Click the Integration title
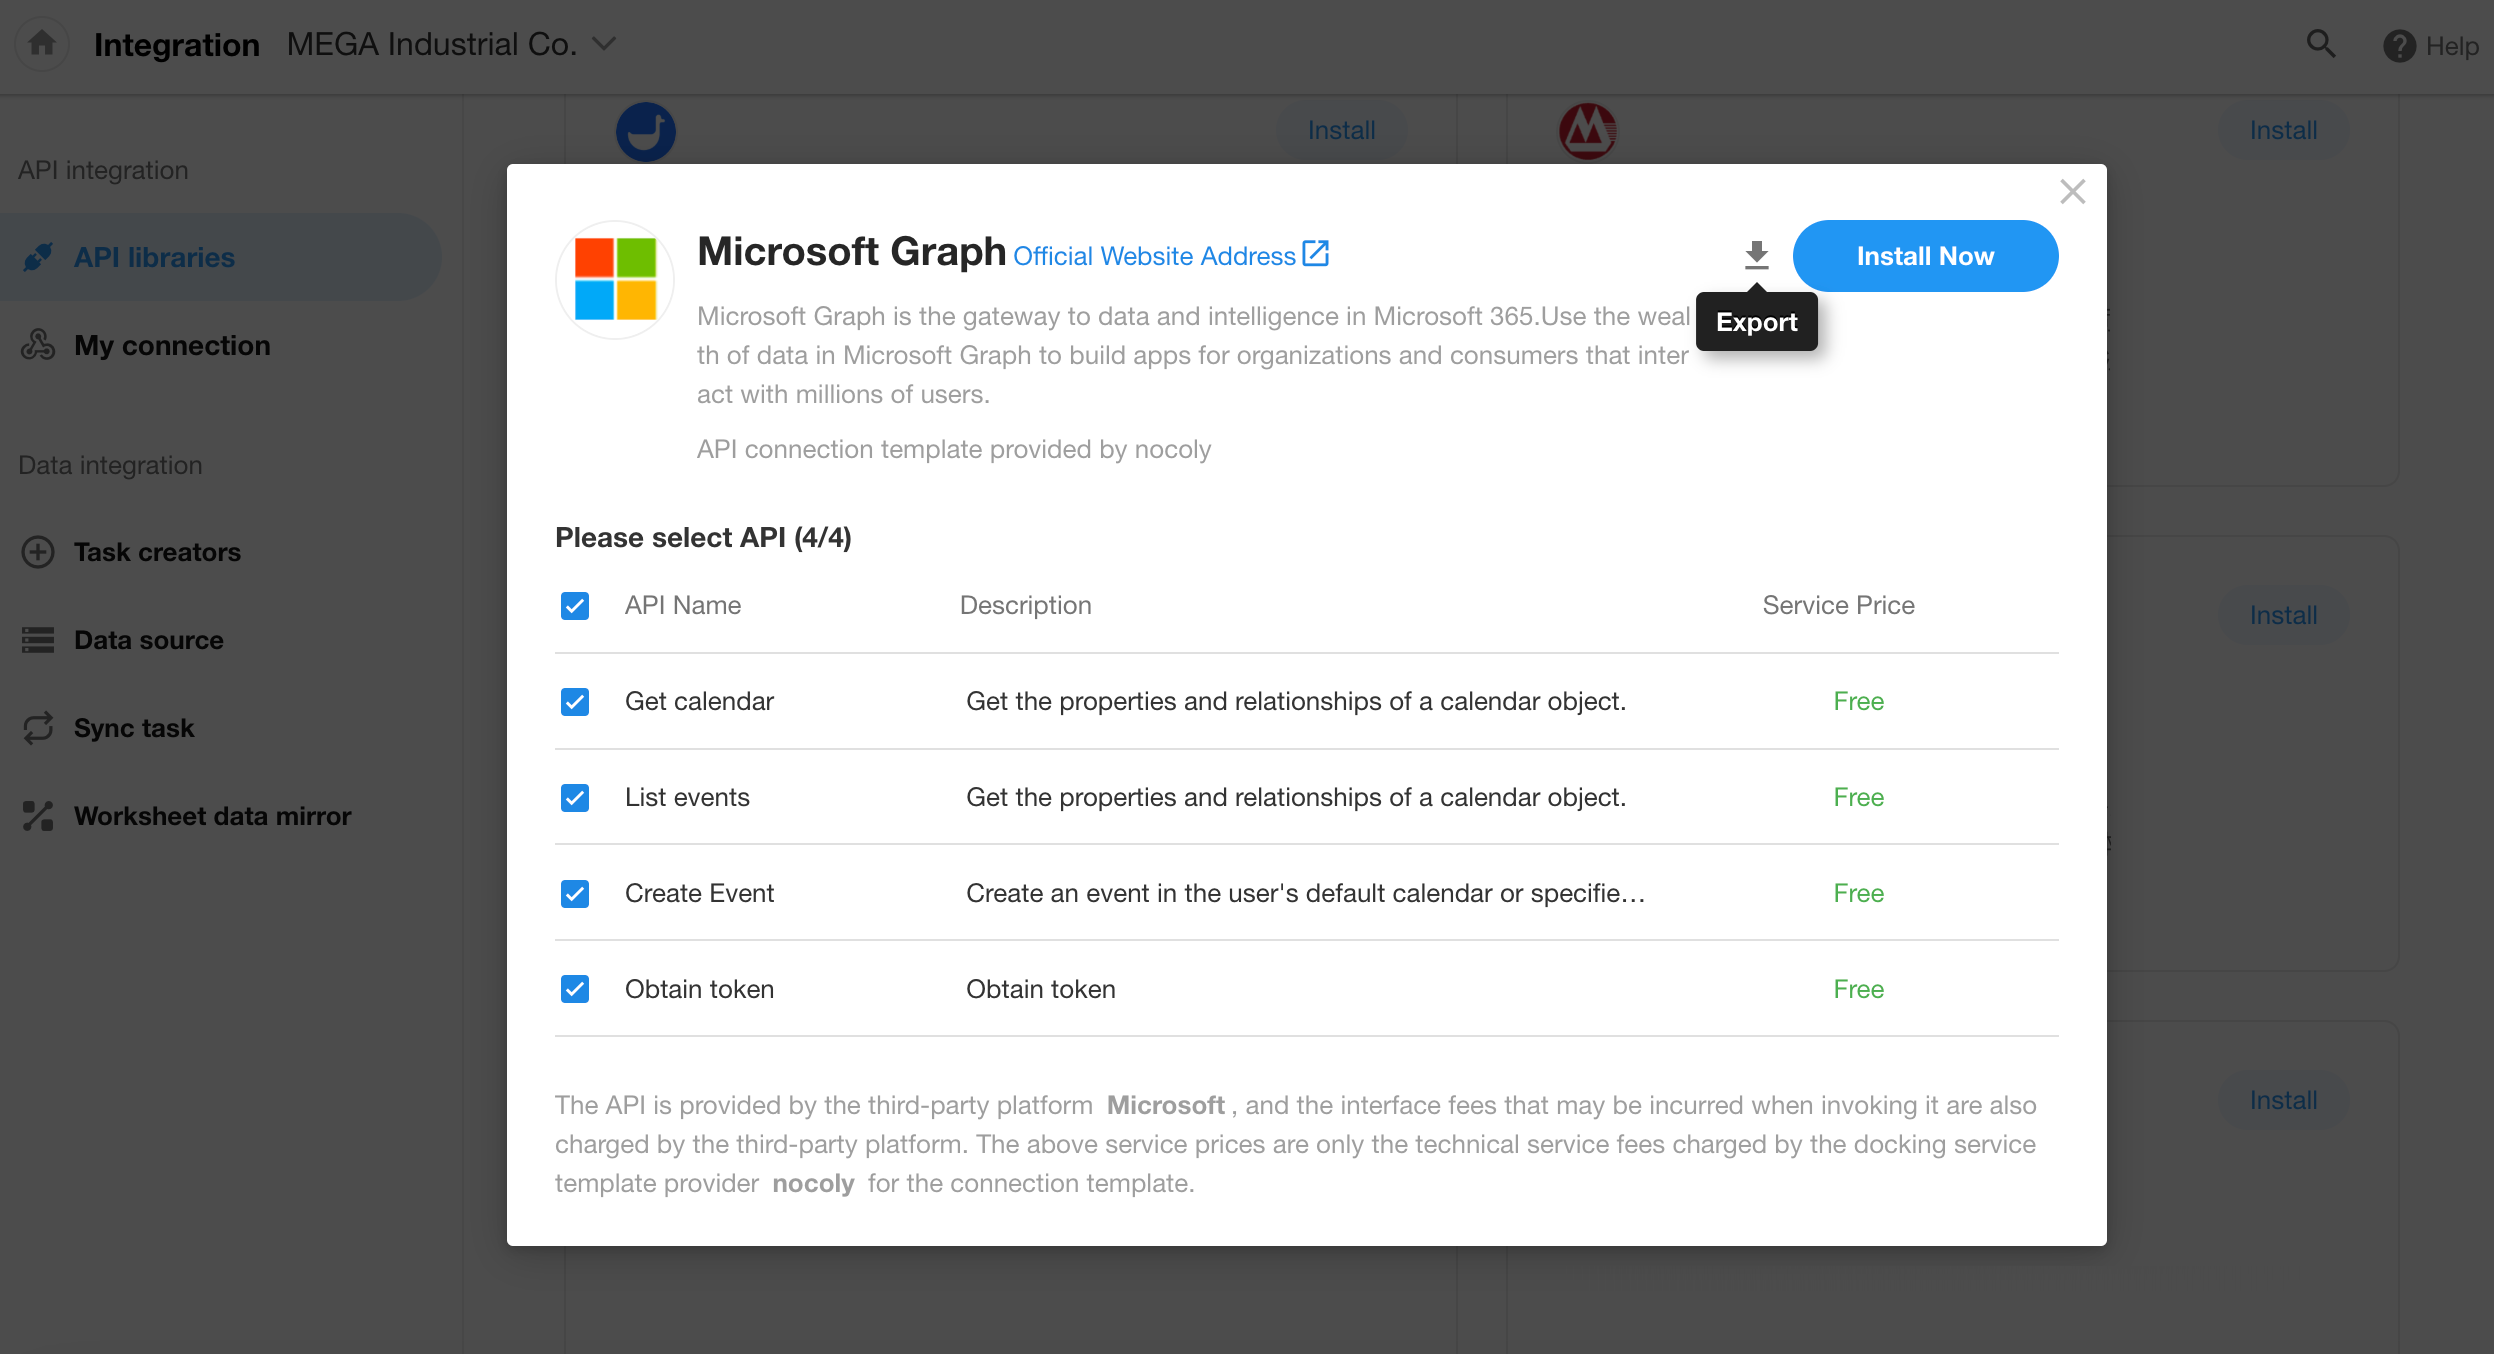Screen dimensions: 2494x1354 tap(177, 44)
